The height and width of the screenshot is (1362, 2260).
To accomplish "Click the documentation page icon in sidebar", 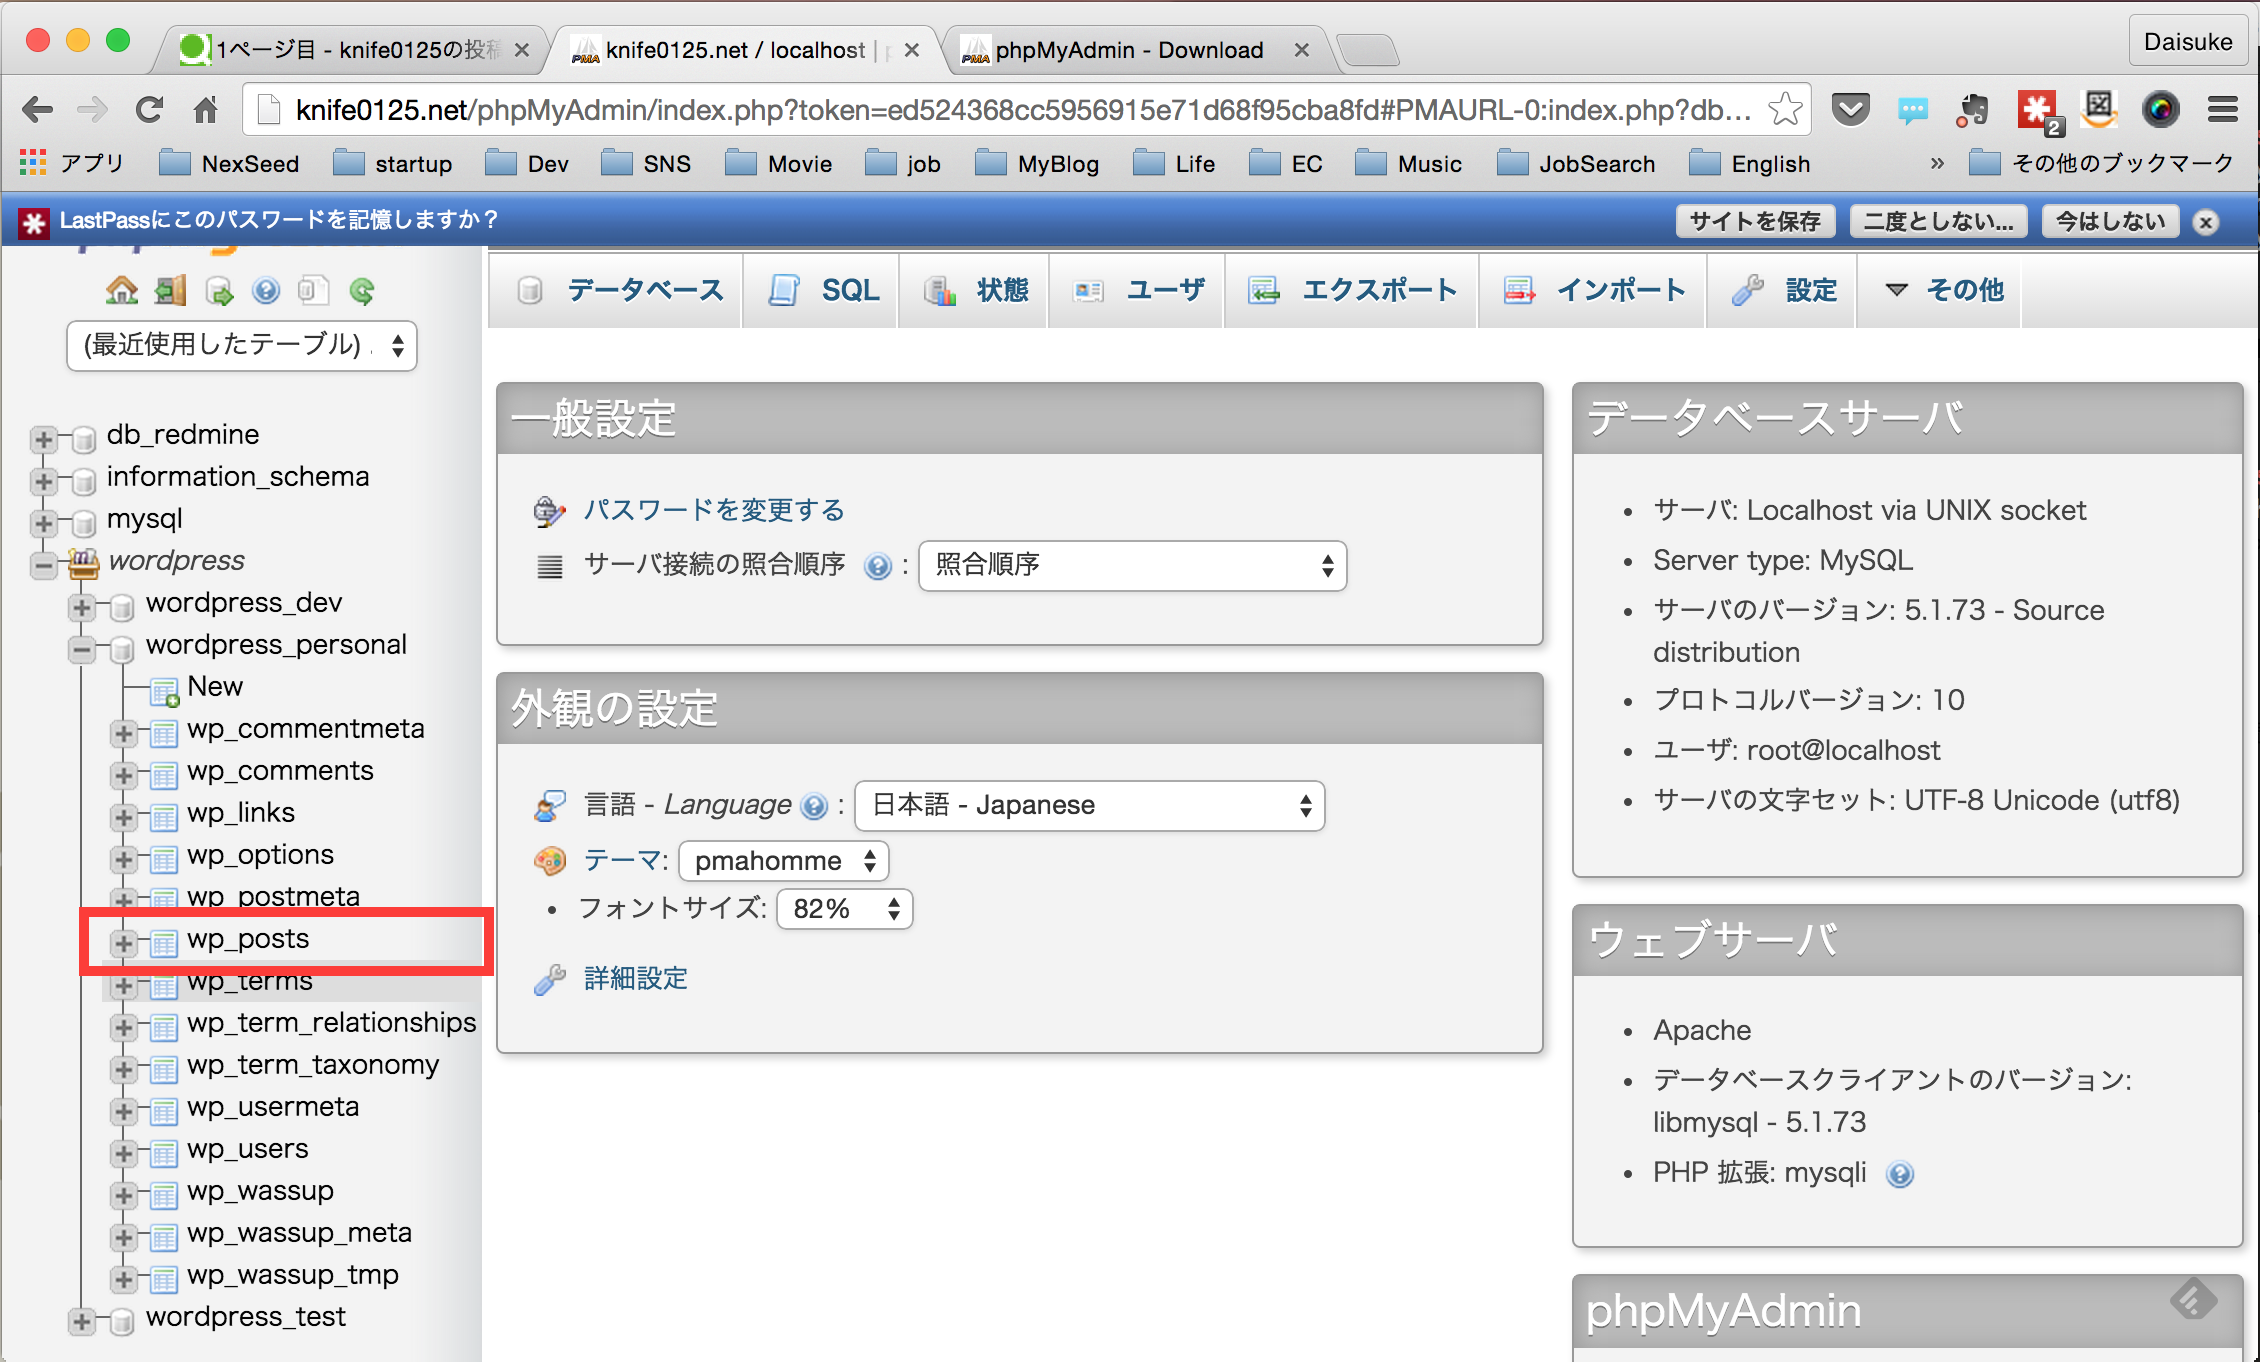I will coord(314,290).
